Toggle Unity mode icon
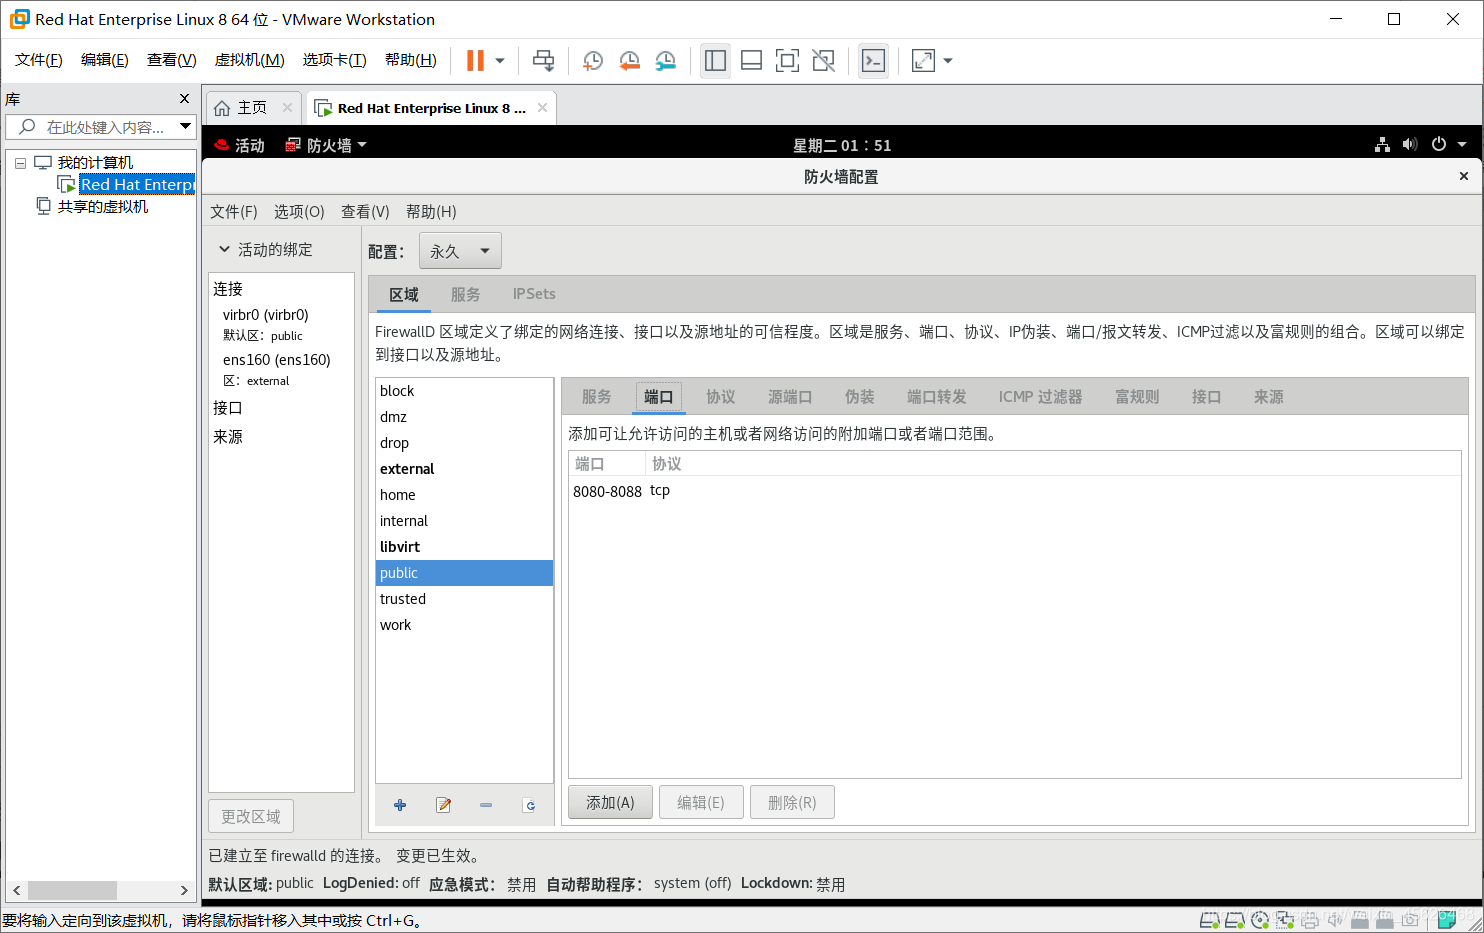This screenshot has width=1484, height=933. click(823, 61)
